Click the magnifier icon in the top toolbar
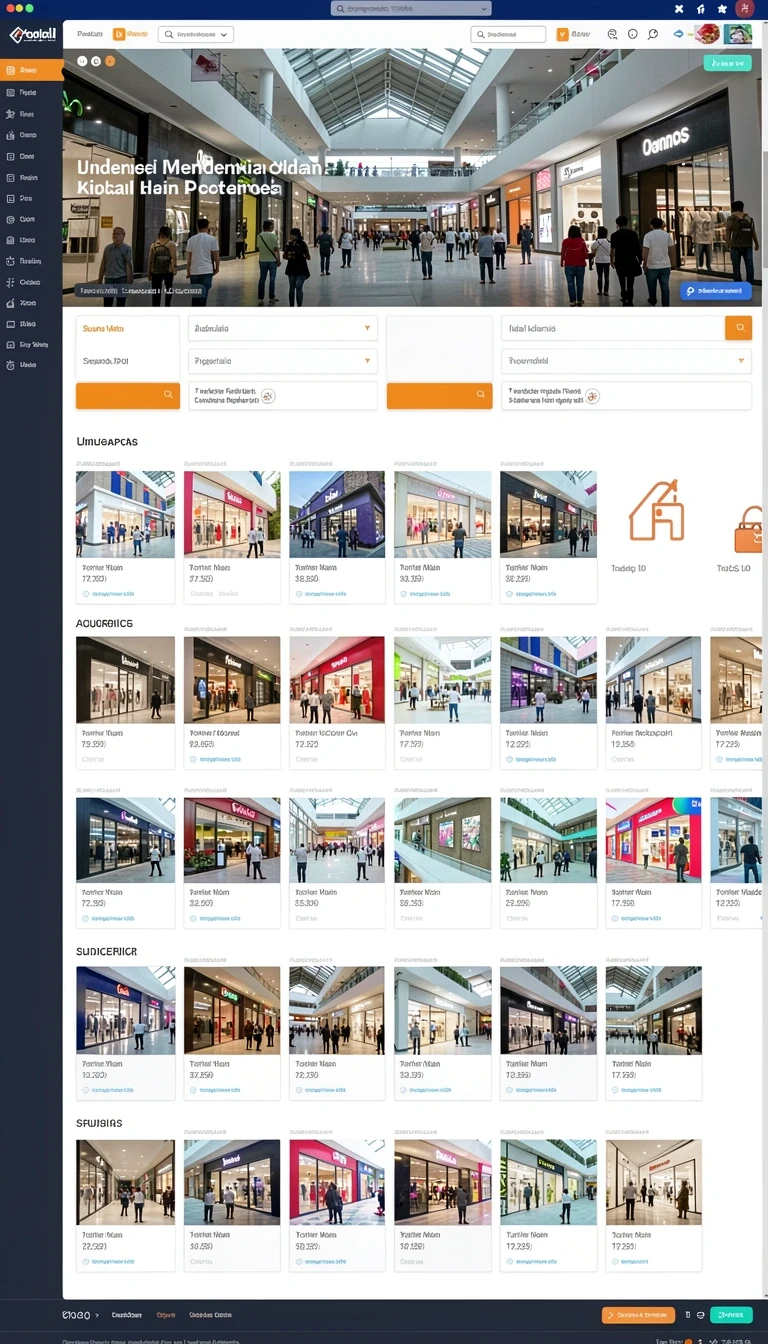 click(653, 34)
